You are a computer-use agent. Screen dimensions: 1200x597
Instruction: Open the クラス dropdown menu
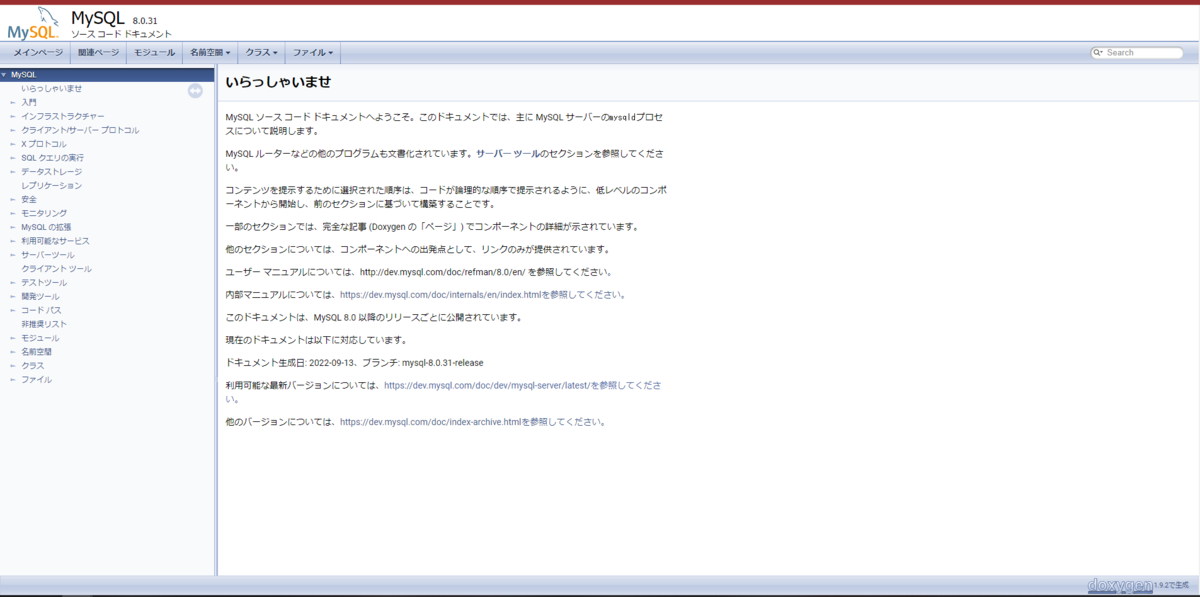pyautogui.click(x=262, y=52)
